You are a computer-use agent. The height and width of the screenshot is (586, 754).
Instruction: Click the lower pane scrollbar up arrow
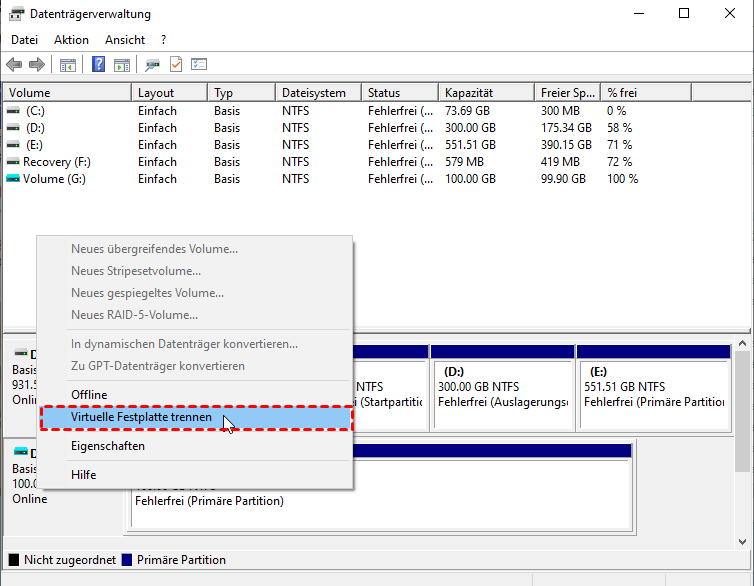742,343
